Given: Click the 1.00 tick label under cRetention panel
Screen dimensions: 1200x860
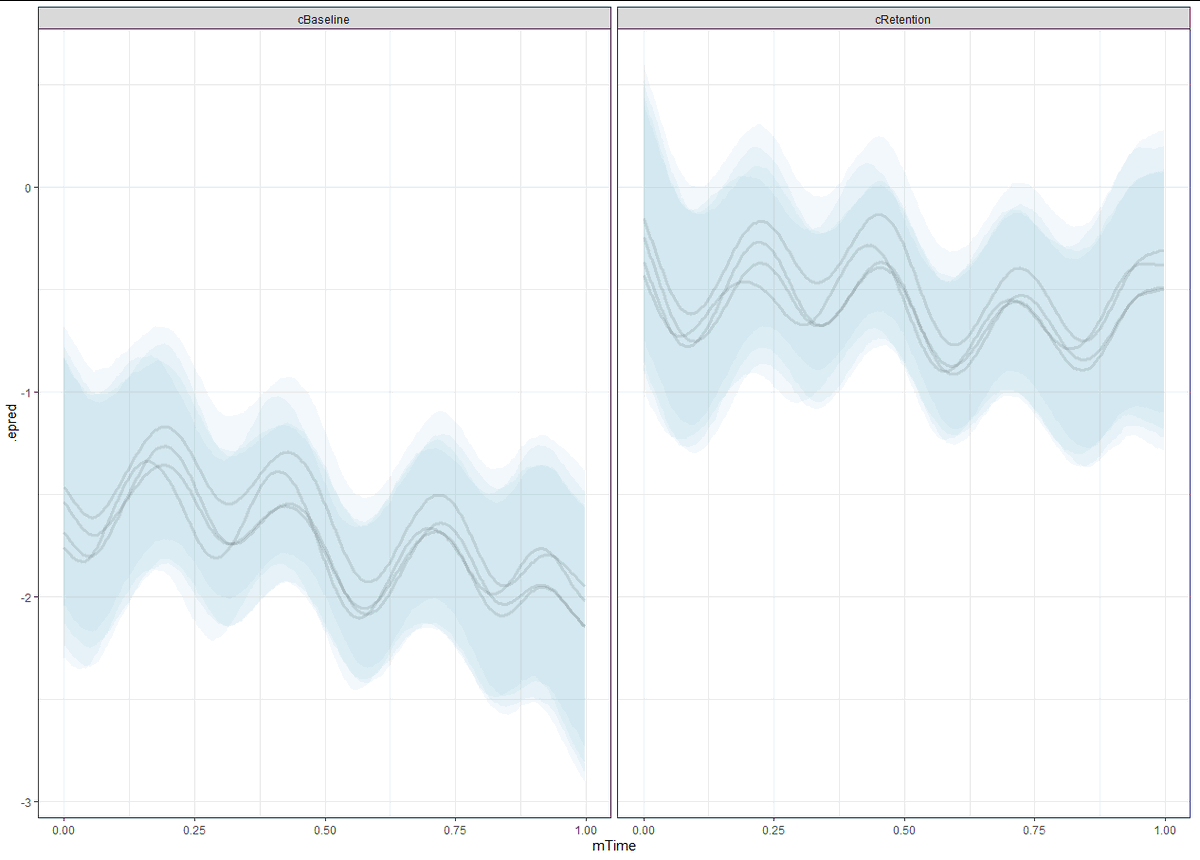Looking at the screenshot, I should click(x=1166, y=829).
